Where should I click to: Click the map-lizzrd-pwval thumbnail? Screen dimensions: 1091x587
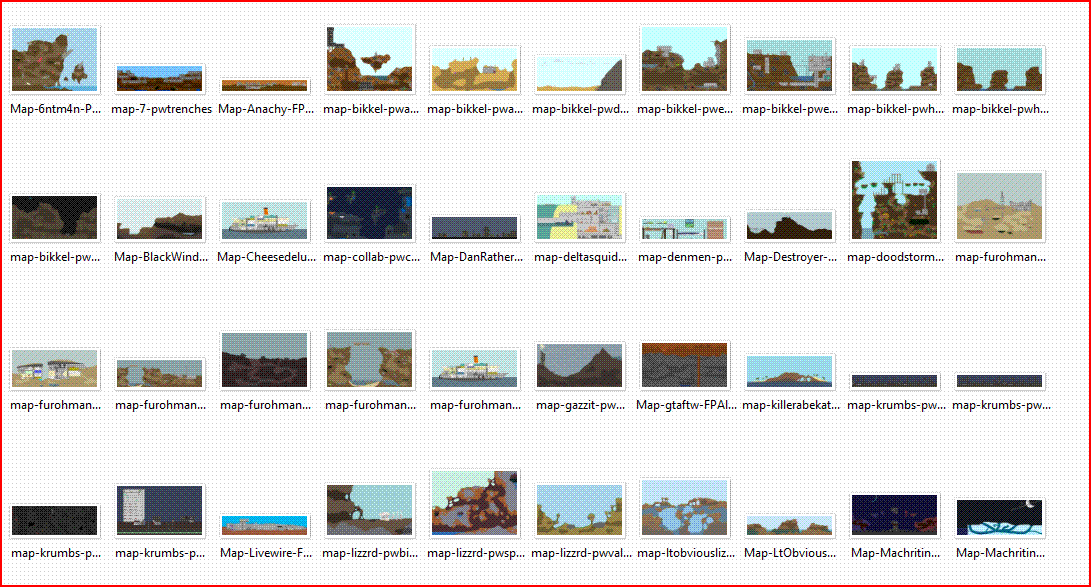click(x=580, y=510)
